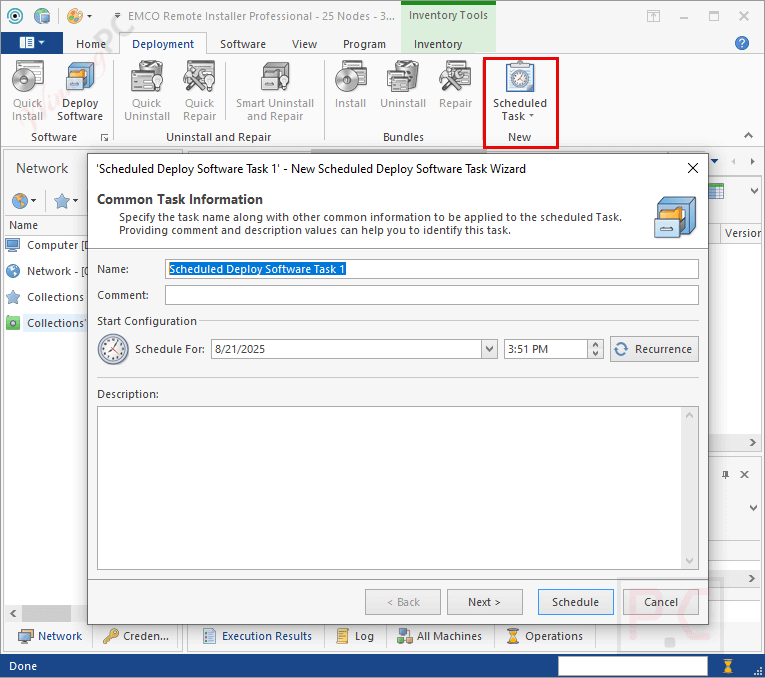Click the Cancel button

pos(661,602)
